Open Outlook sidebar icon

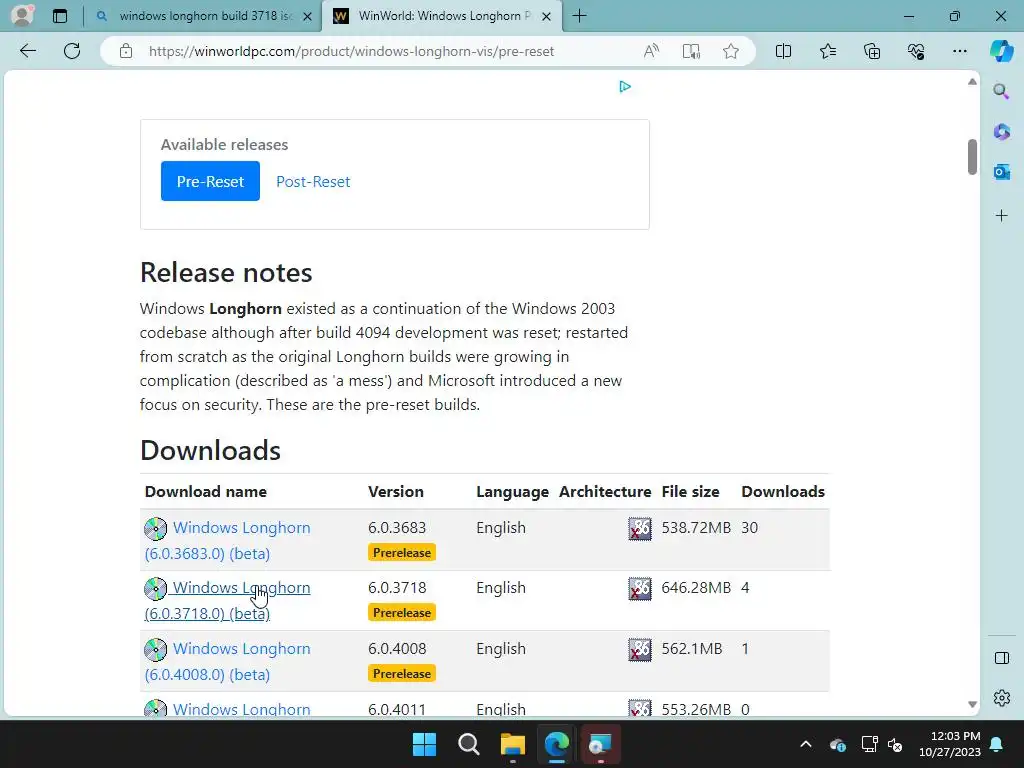click(1001, 172)
